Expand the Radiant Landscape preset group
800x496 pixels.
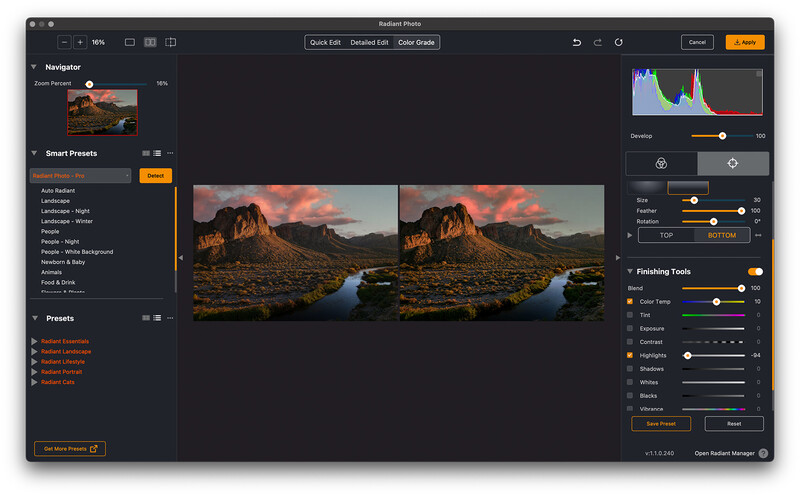click(x=34, y=351)
